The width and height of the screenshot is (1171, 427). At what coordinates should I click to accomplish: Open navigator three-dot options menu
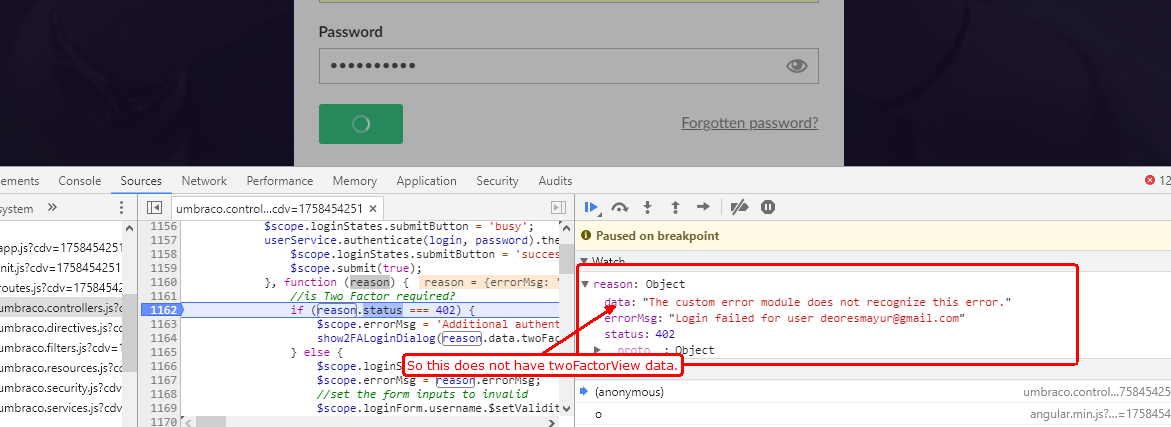point(122,208)
